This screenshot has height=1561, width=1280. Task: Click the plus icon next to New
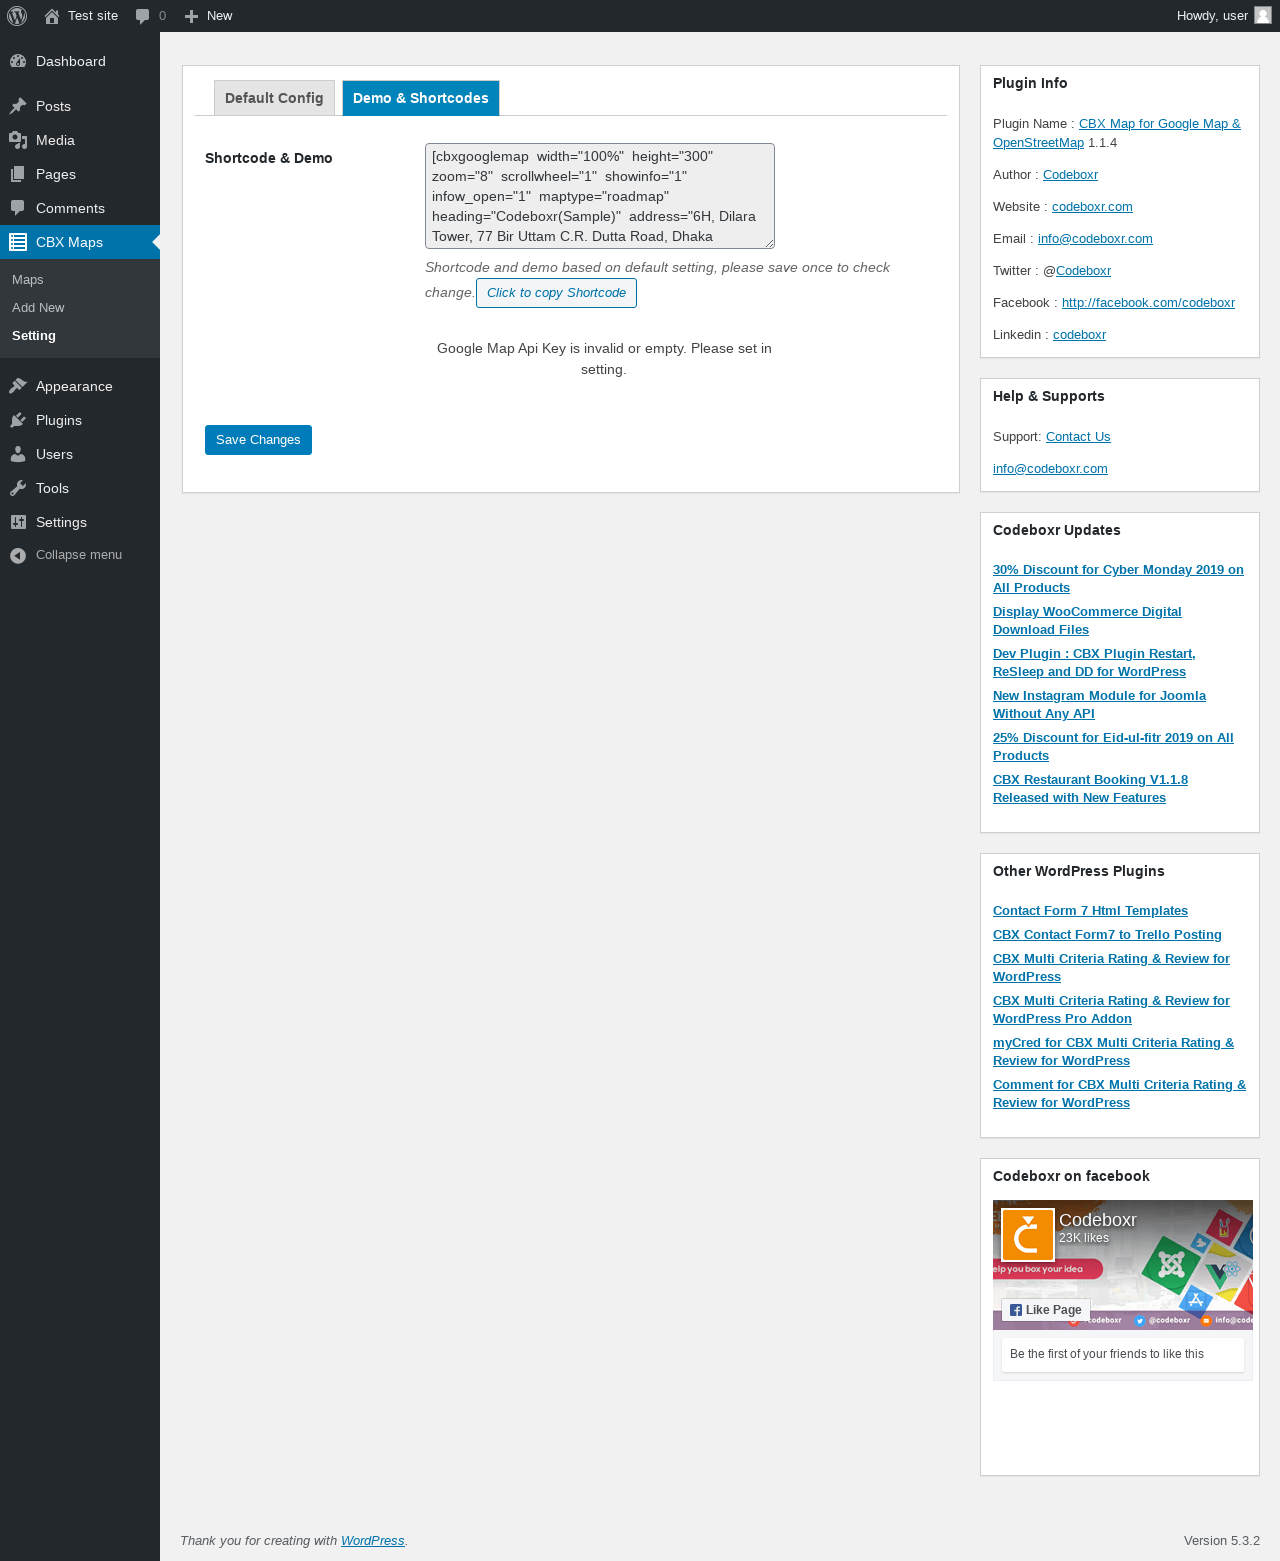(x=192, y=16)
